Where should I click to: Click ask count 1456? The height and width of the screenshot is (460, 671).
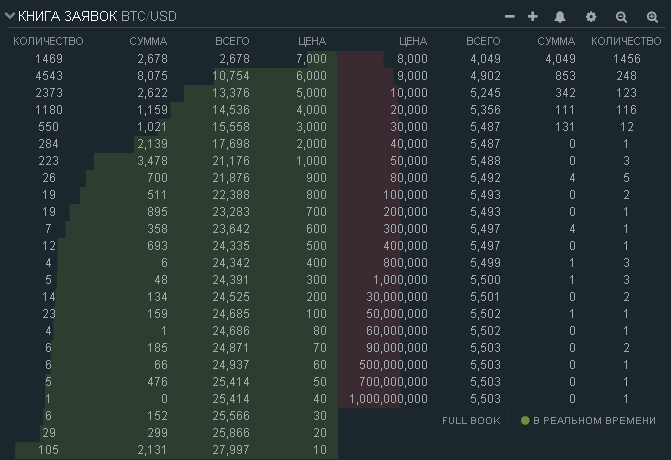click(626, 59)
